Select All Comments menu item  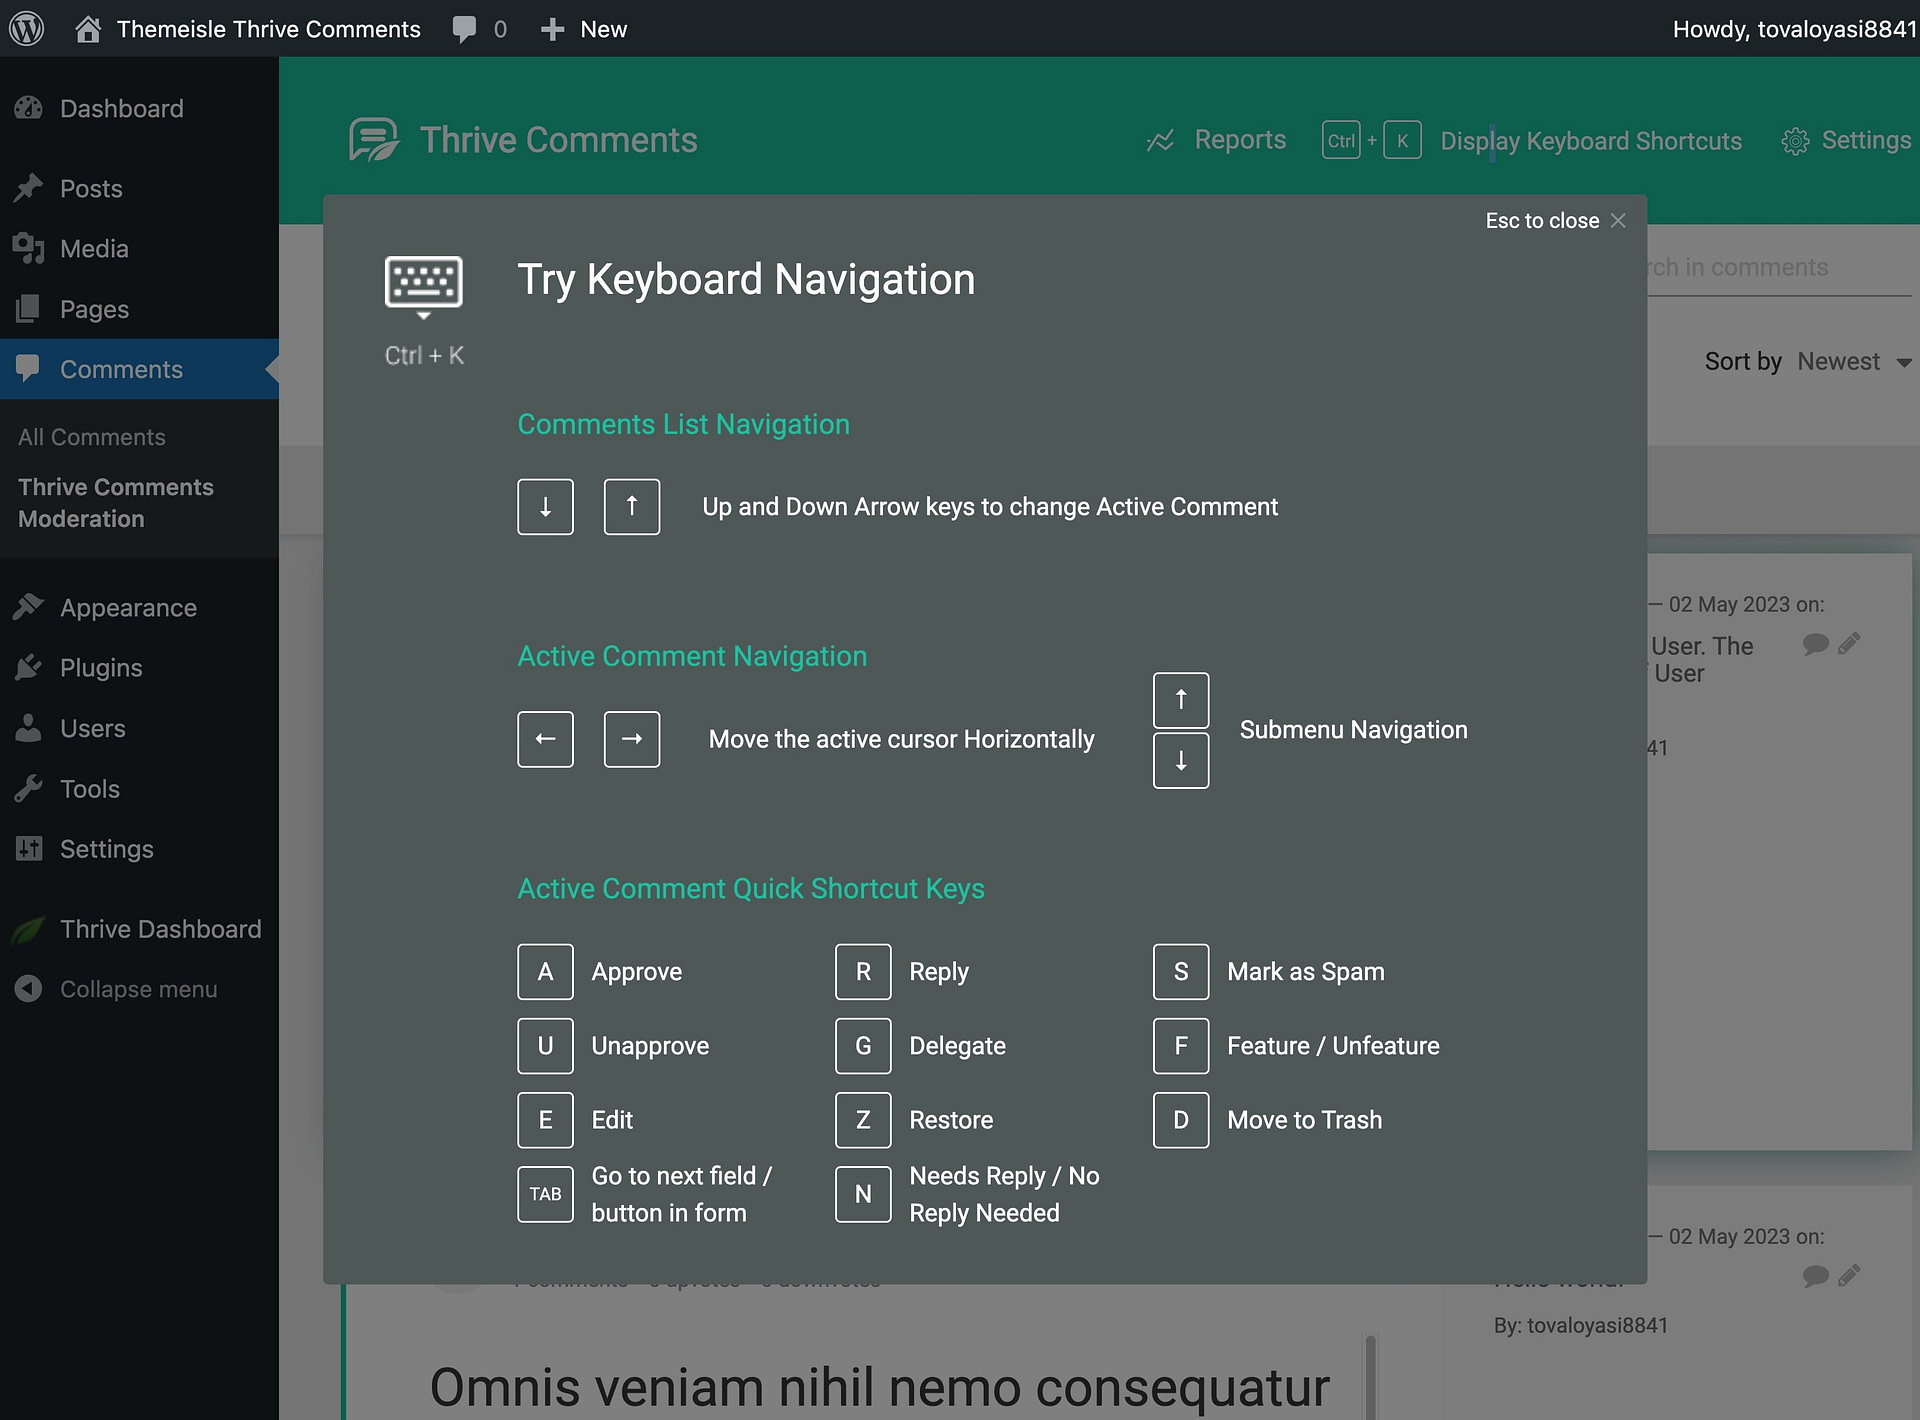coord(90,437)
